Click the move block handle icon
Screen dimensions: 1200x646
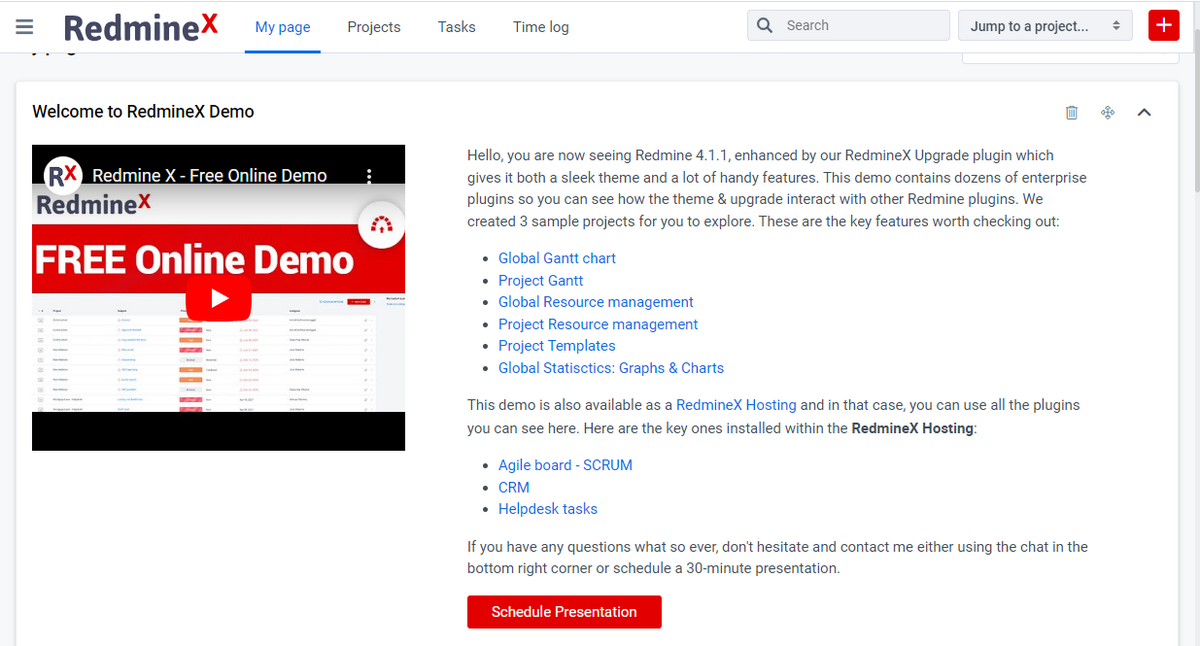(1108, 112)
